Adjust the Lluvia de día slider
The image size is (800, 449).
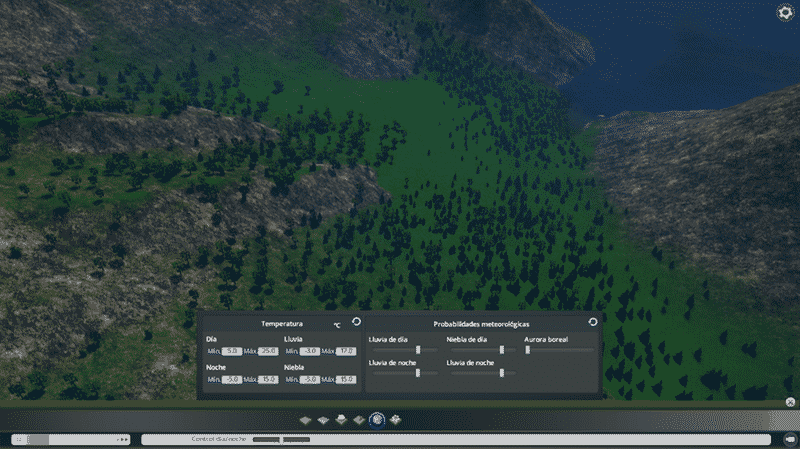coord(418,350)
